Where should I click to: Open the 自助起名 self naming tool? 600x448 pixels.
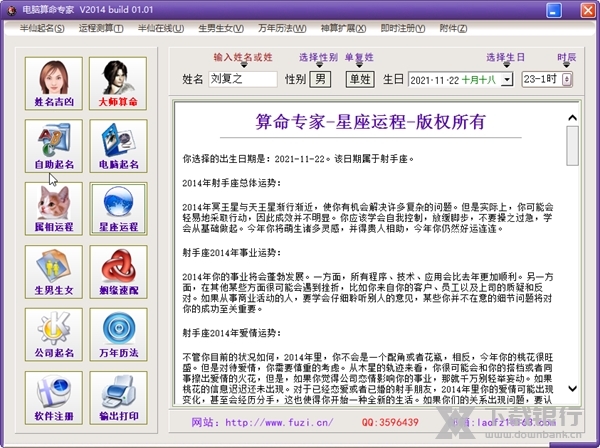click(54, 146)
